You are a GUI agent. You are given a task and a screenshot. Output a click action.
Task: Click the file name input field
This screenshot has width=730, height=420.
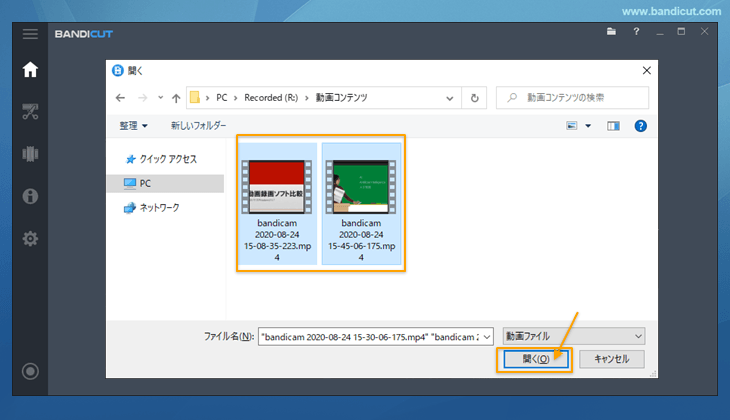pyautogui.click(x=370, y=337)
